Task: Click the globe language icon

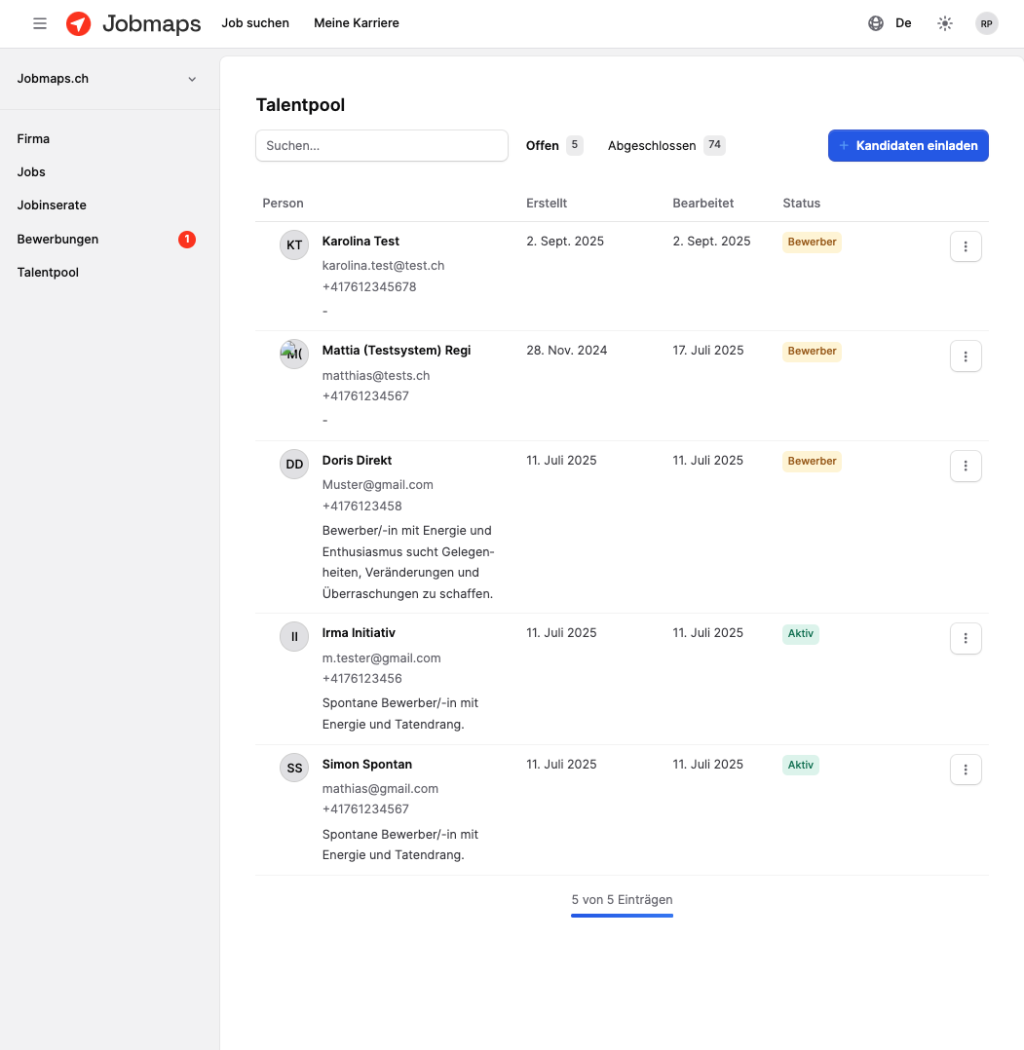Action: 876,24
